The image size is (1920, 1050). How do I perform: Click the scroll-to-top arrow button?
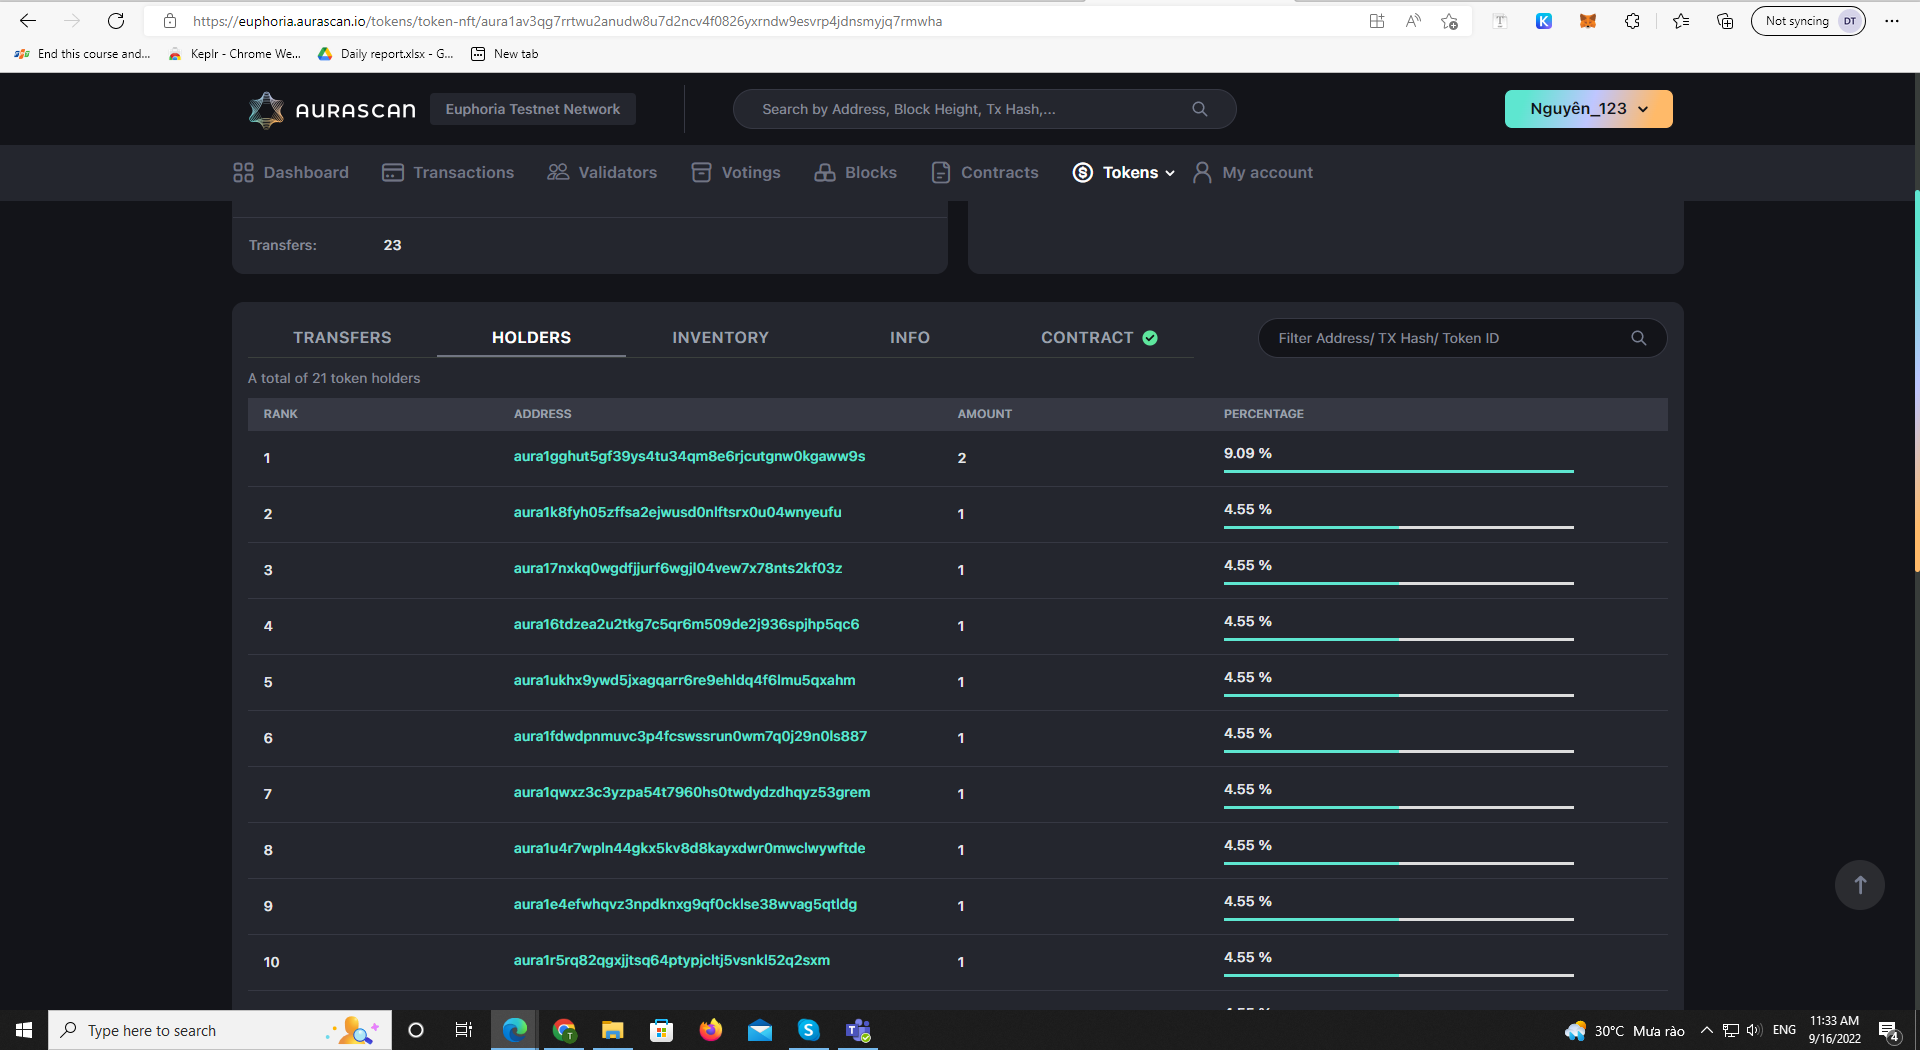click(1859, 885)
